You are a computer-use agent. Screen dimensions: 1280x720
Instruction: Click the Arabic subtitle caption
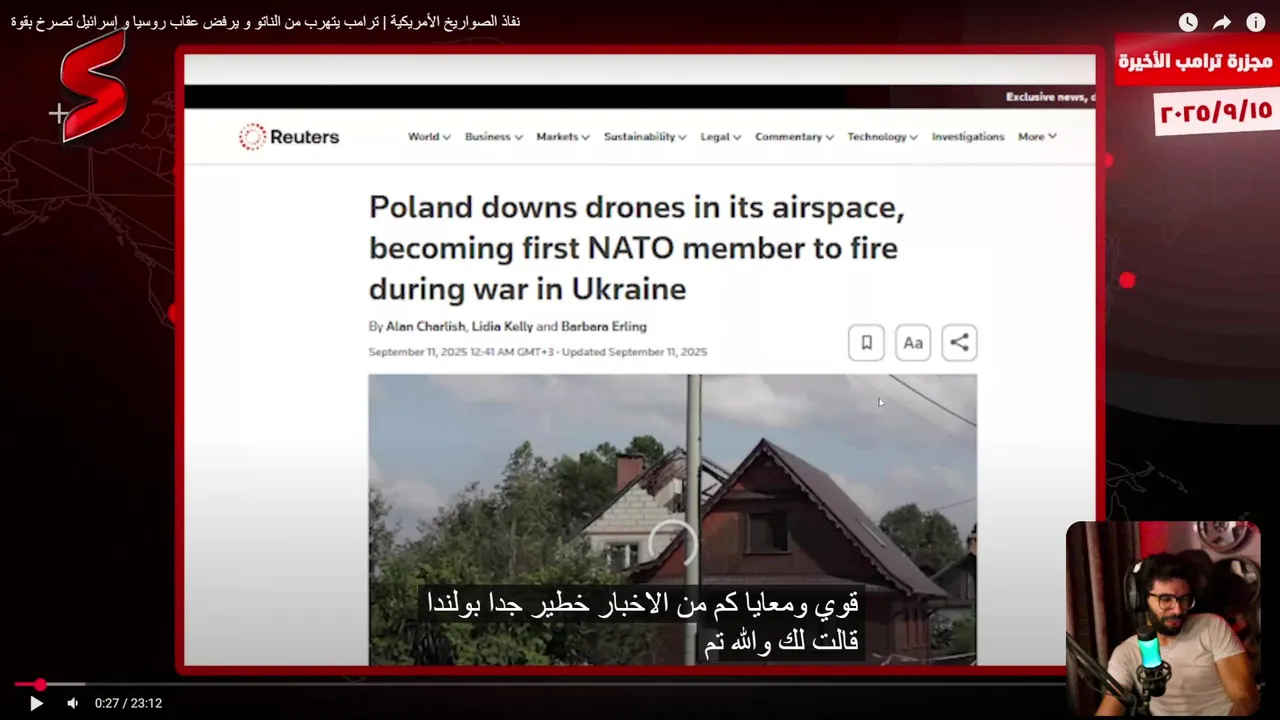coord(642,624)
